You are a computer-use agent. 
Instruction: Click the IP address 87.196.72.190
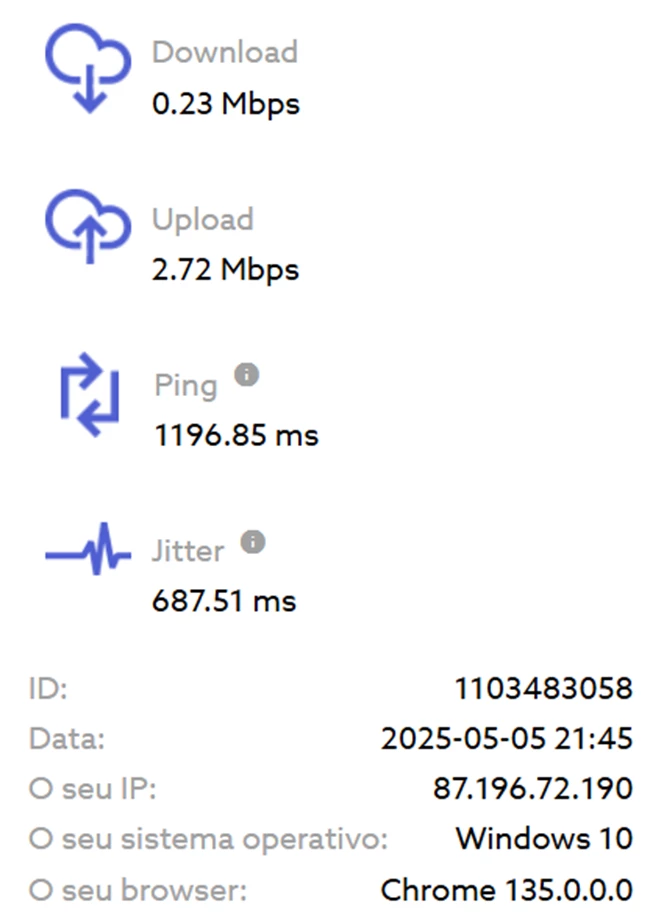click(x=532, y=789)
